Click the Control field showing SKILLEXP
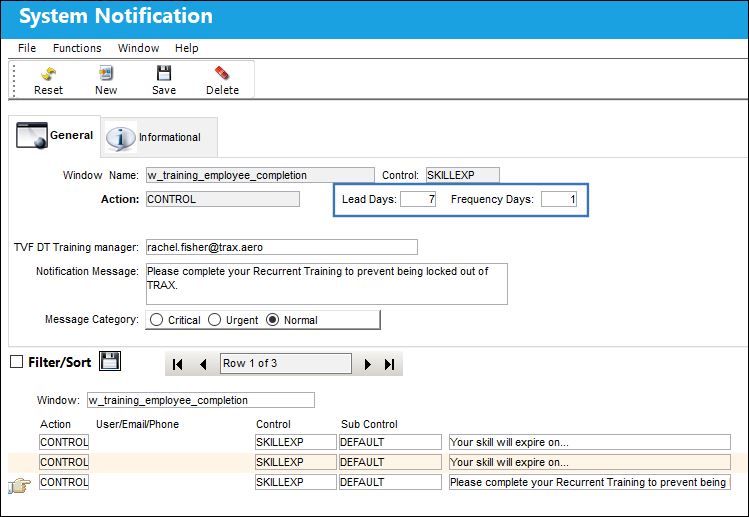The width and height of the screenshot is (749, 517). [x=463, y=175]
